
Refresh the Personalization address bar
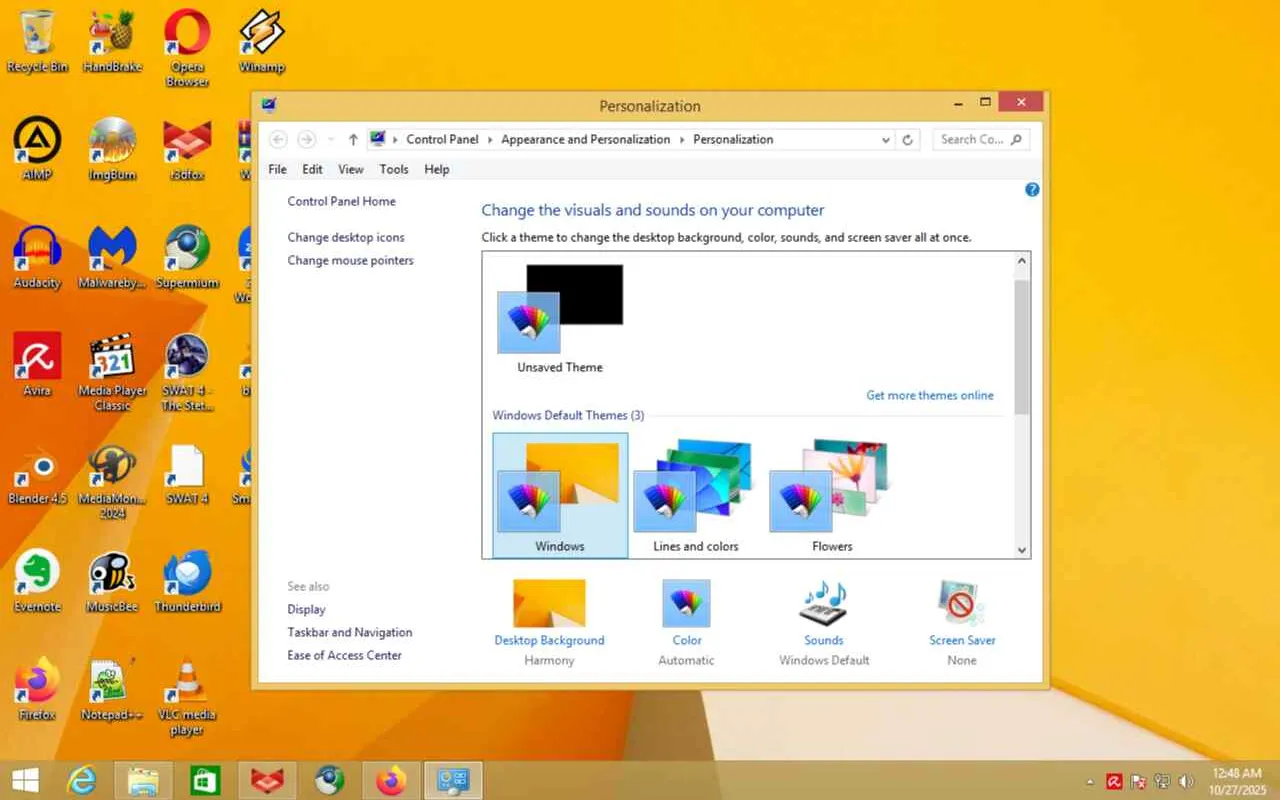pyautogui.click(x=908, y=140)
